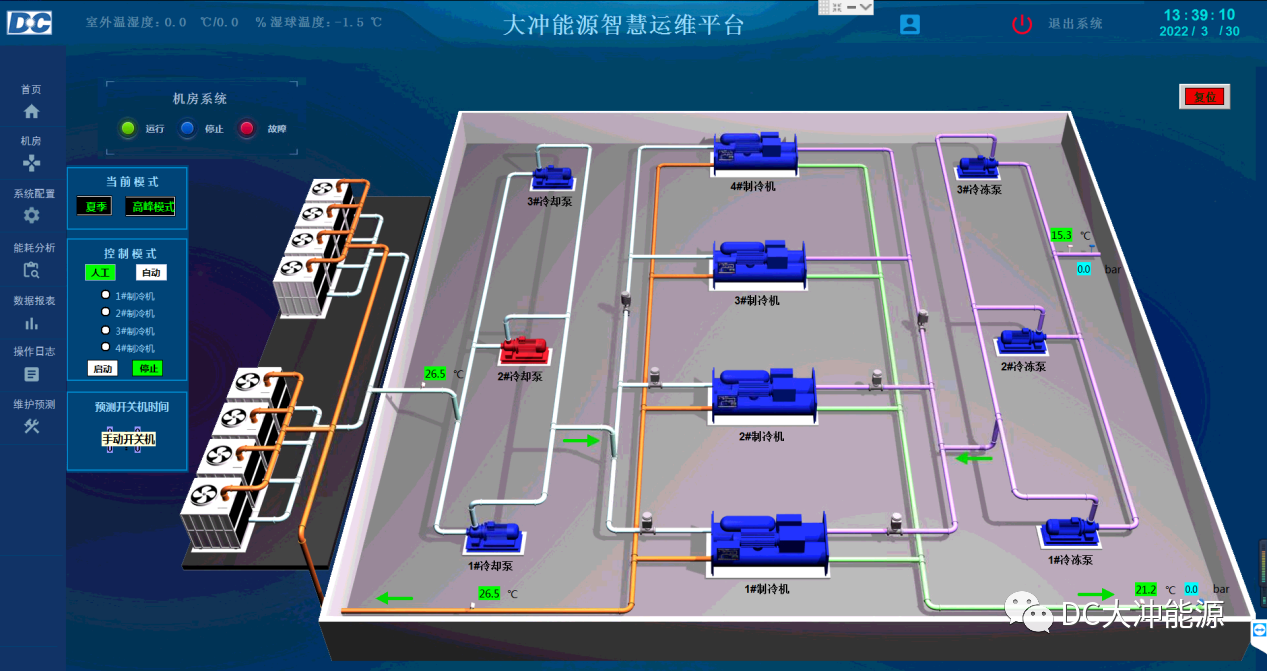The image size is (1267, 671).
Task: Click the green 运行 status indicator
Action: 128,128
